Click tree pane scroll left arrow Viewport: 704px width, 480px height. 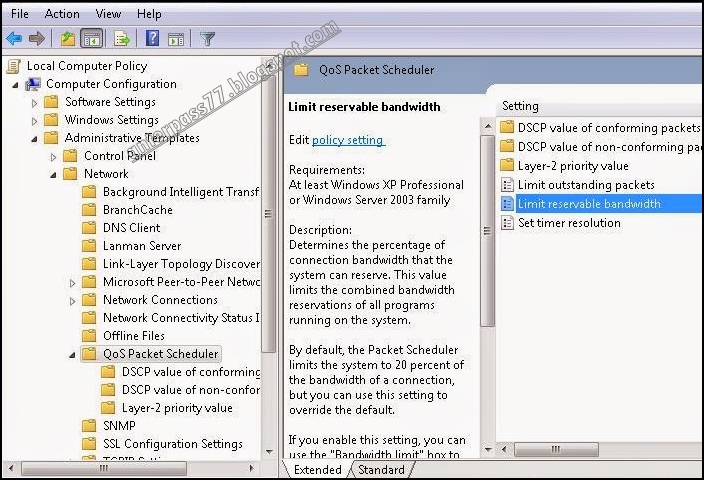[11, 468]
